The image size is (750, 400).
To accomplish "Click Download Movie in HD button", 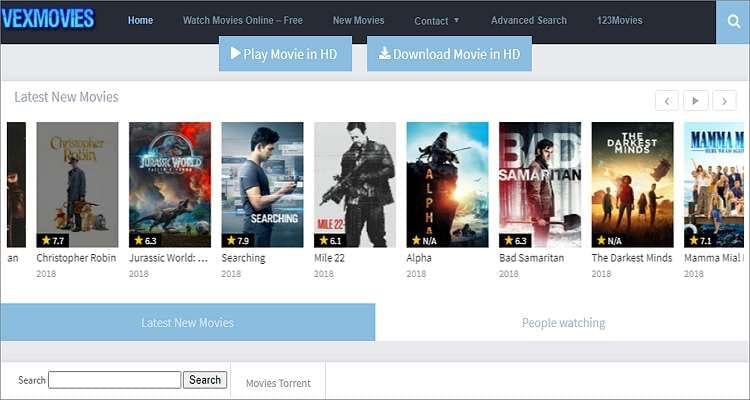I will tap(449, 54).
